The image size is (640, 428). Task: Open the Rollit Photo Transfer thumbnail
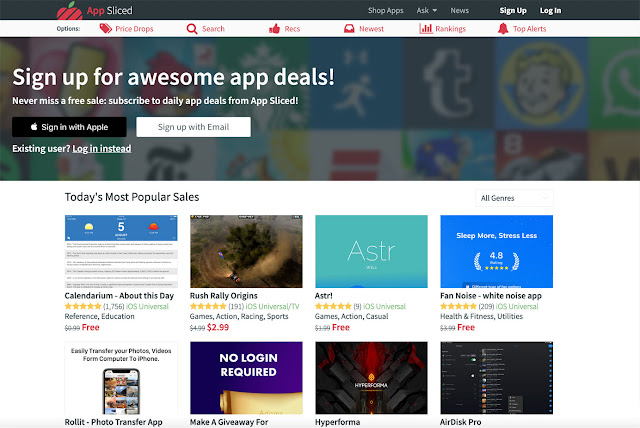click(x=121, y=378)
